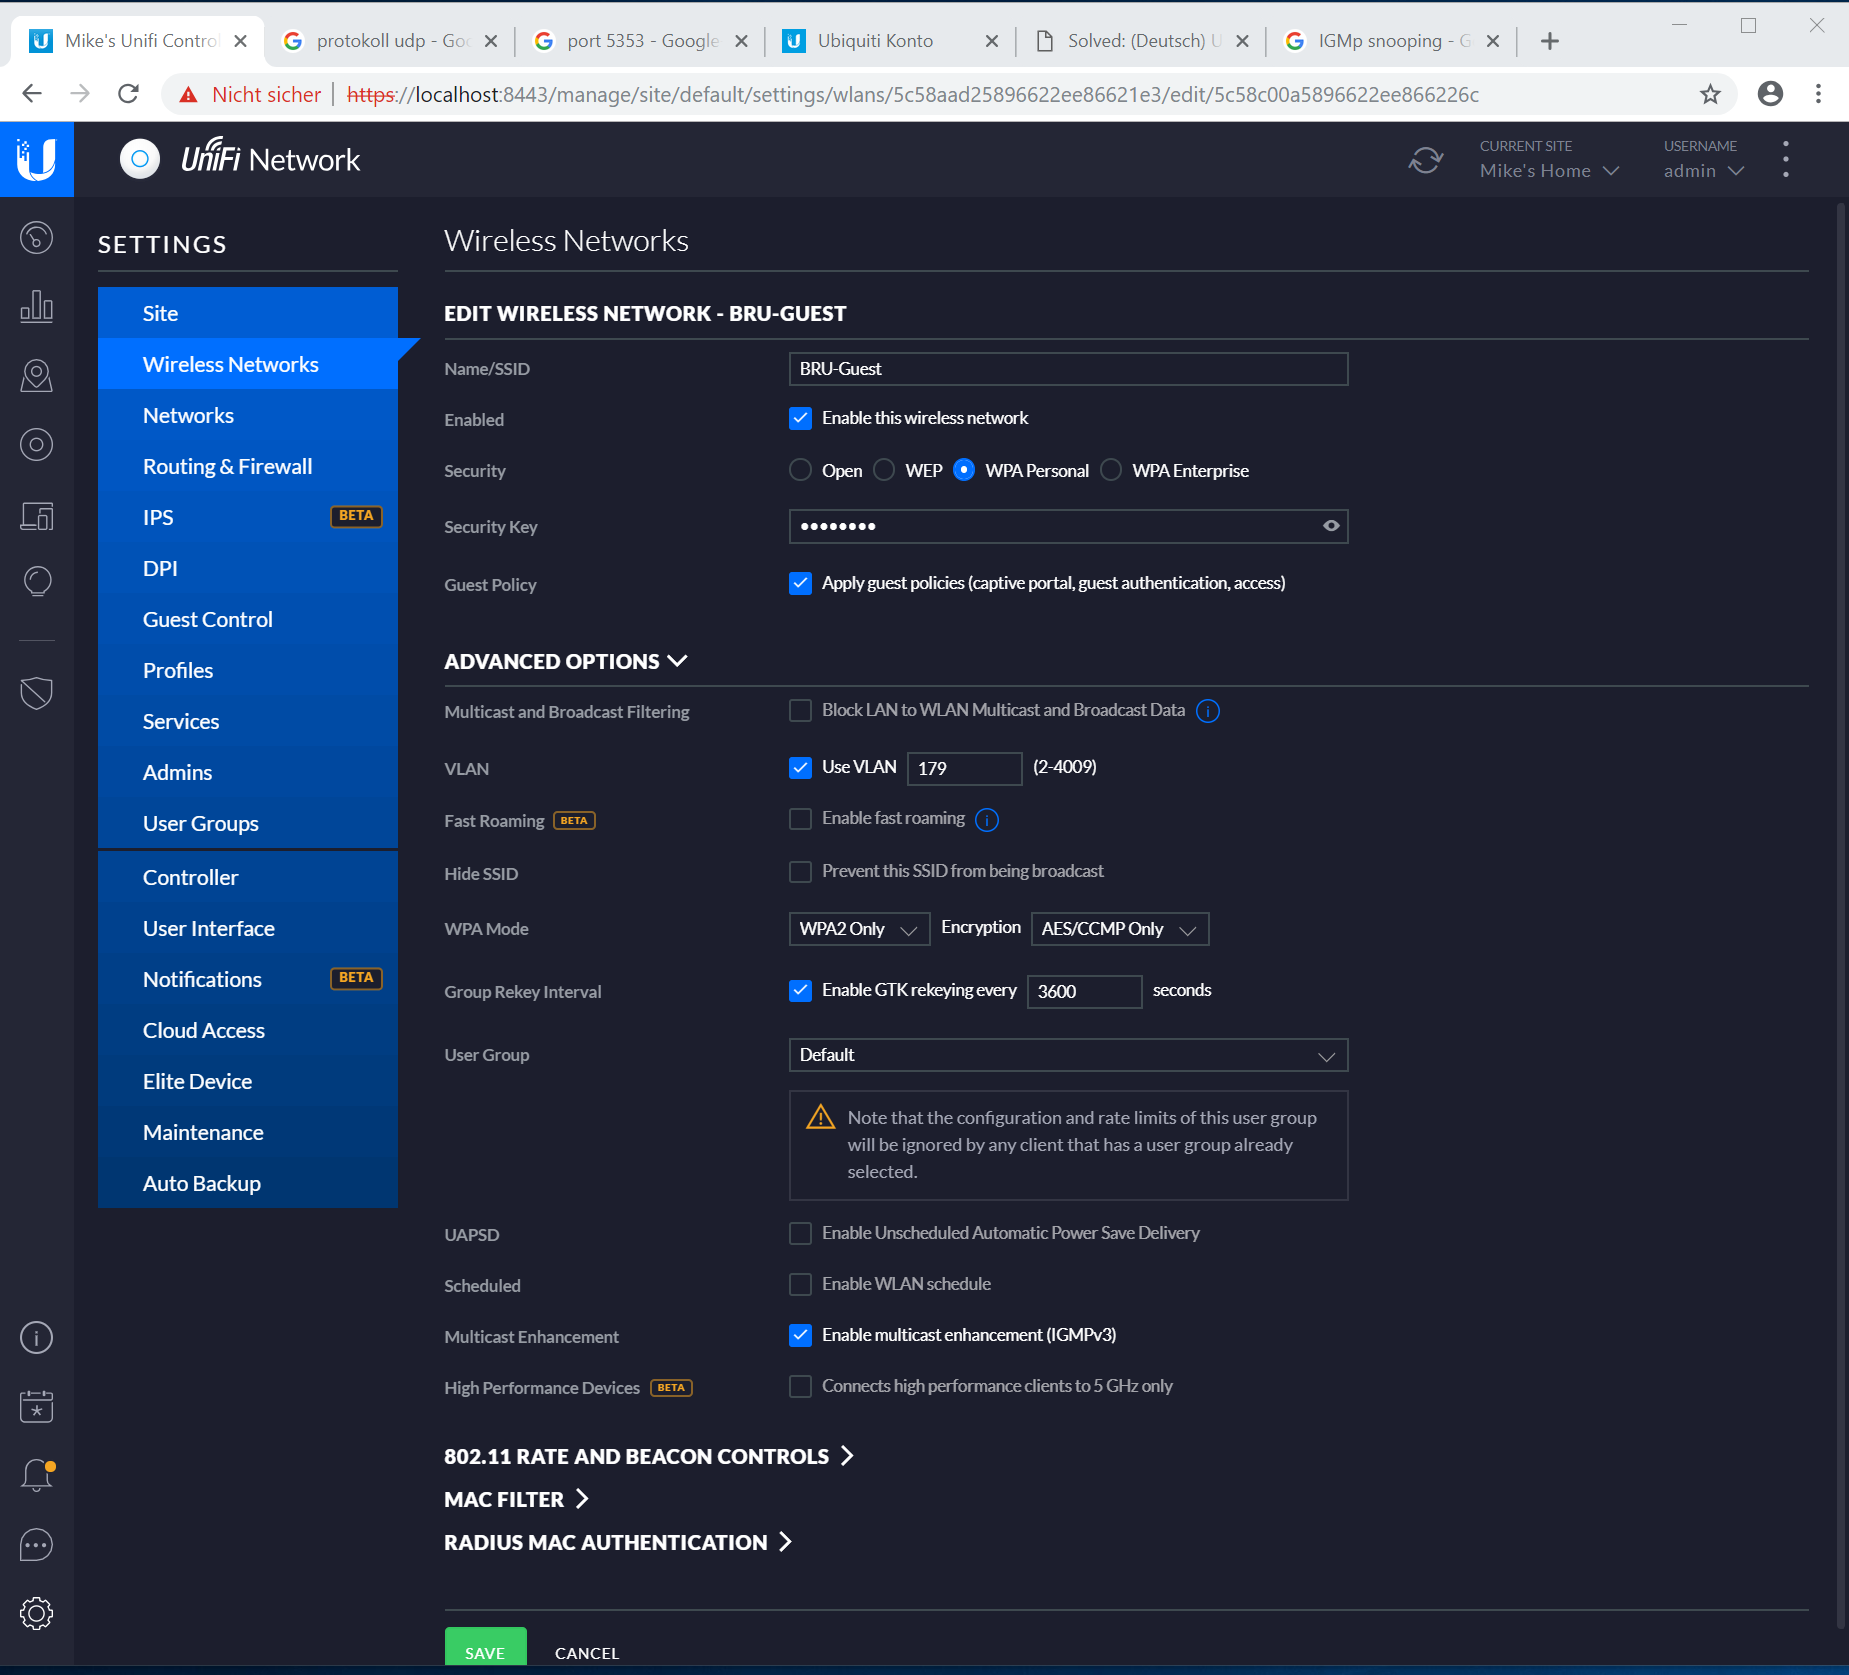Open the WPA Mode dropdown
Viewport: 1849px width, 1675px height.
click(858, 929)
